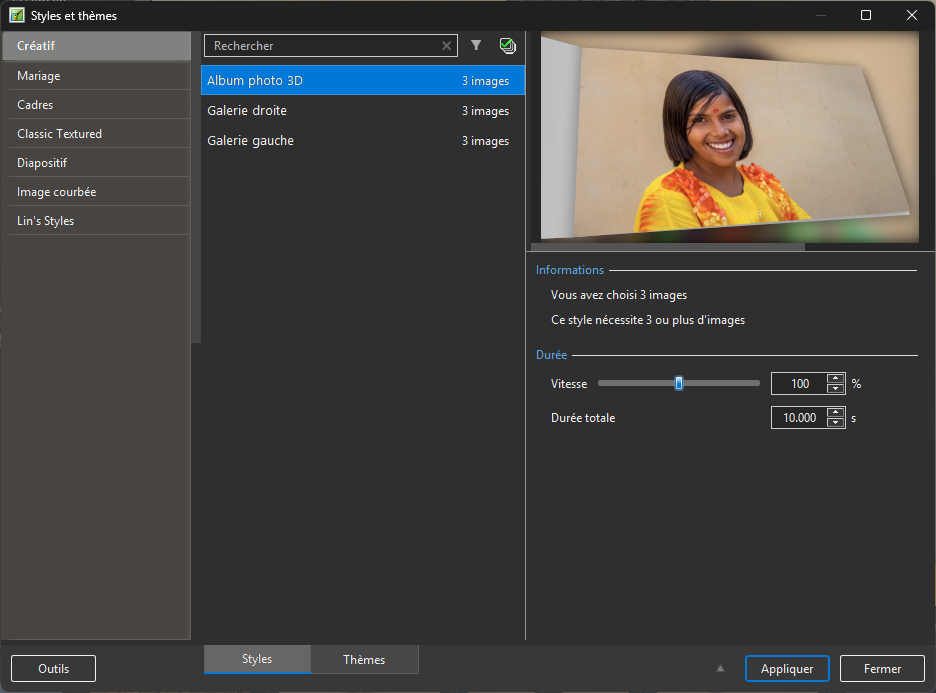Decrease Vitesse value with down arrow

click(x=836, y=389)
